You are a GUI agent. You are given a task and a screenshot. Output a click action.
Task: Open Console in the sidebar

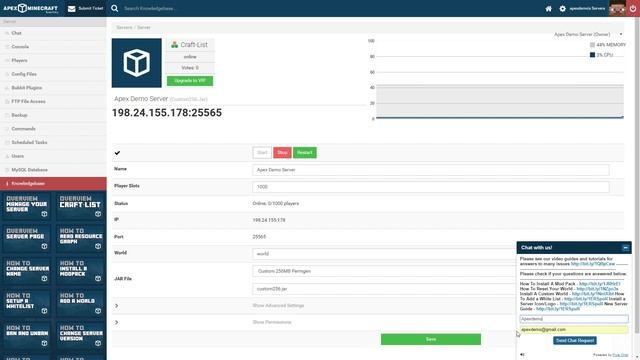click(x=53, y=47)
